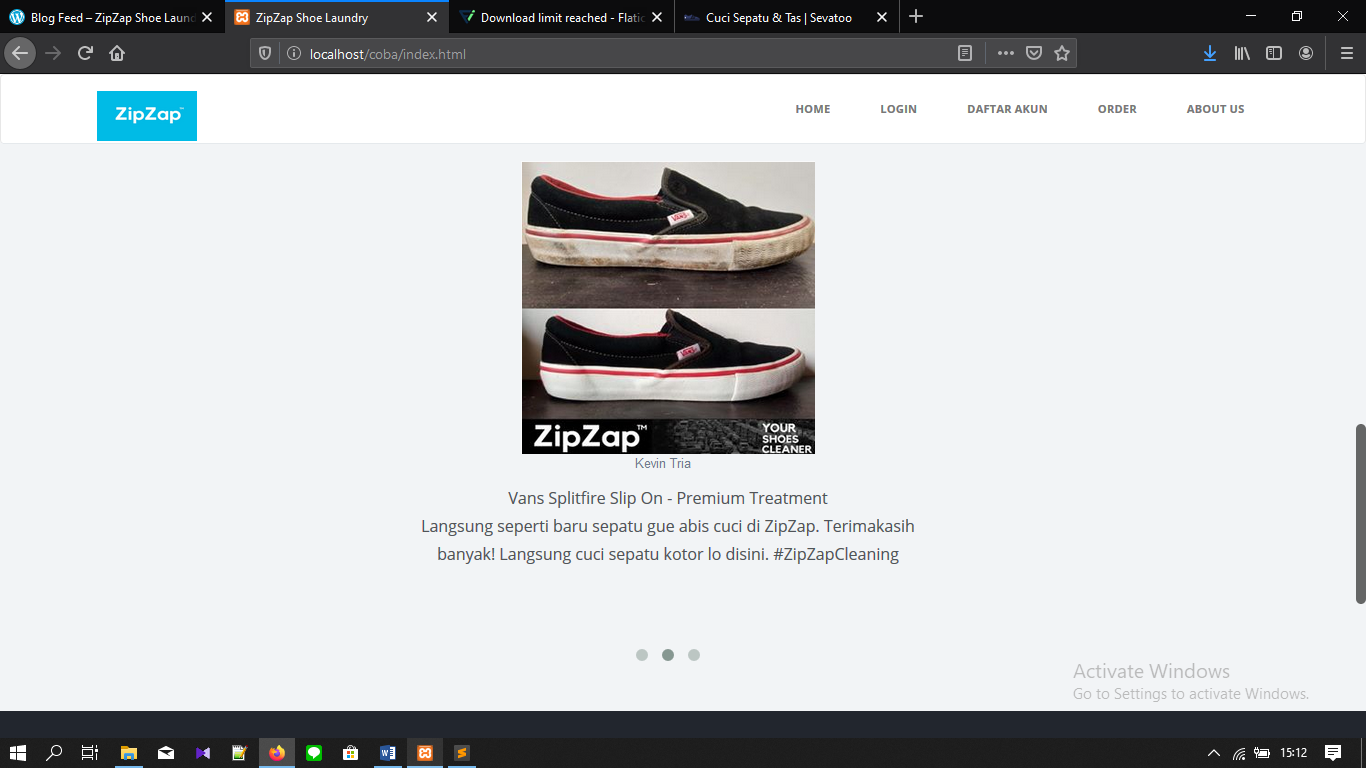The image size is (1366, 768).
Task: Toggle the Firefox sidebar
Action: [1273, 53]
